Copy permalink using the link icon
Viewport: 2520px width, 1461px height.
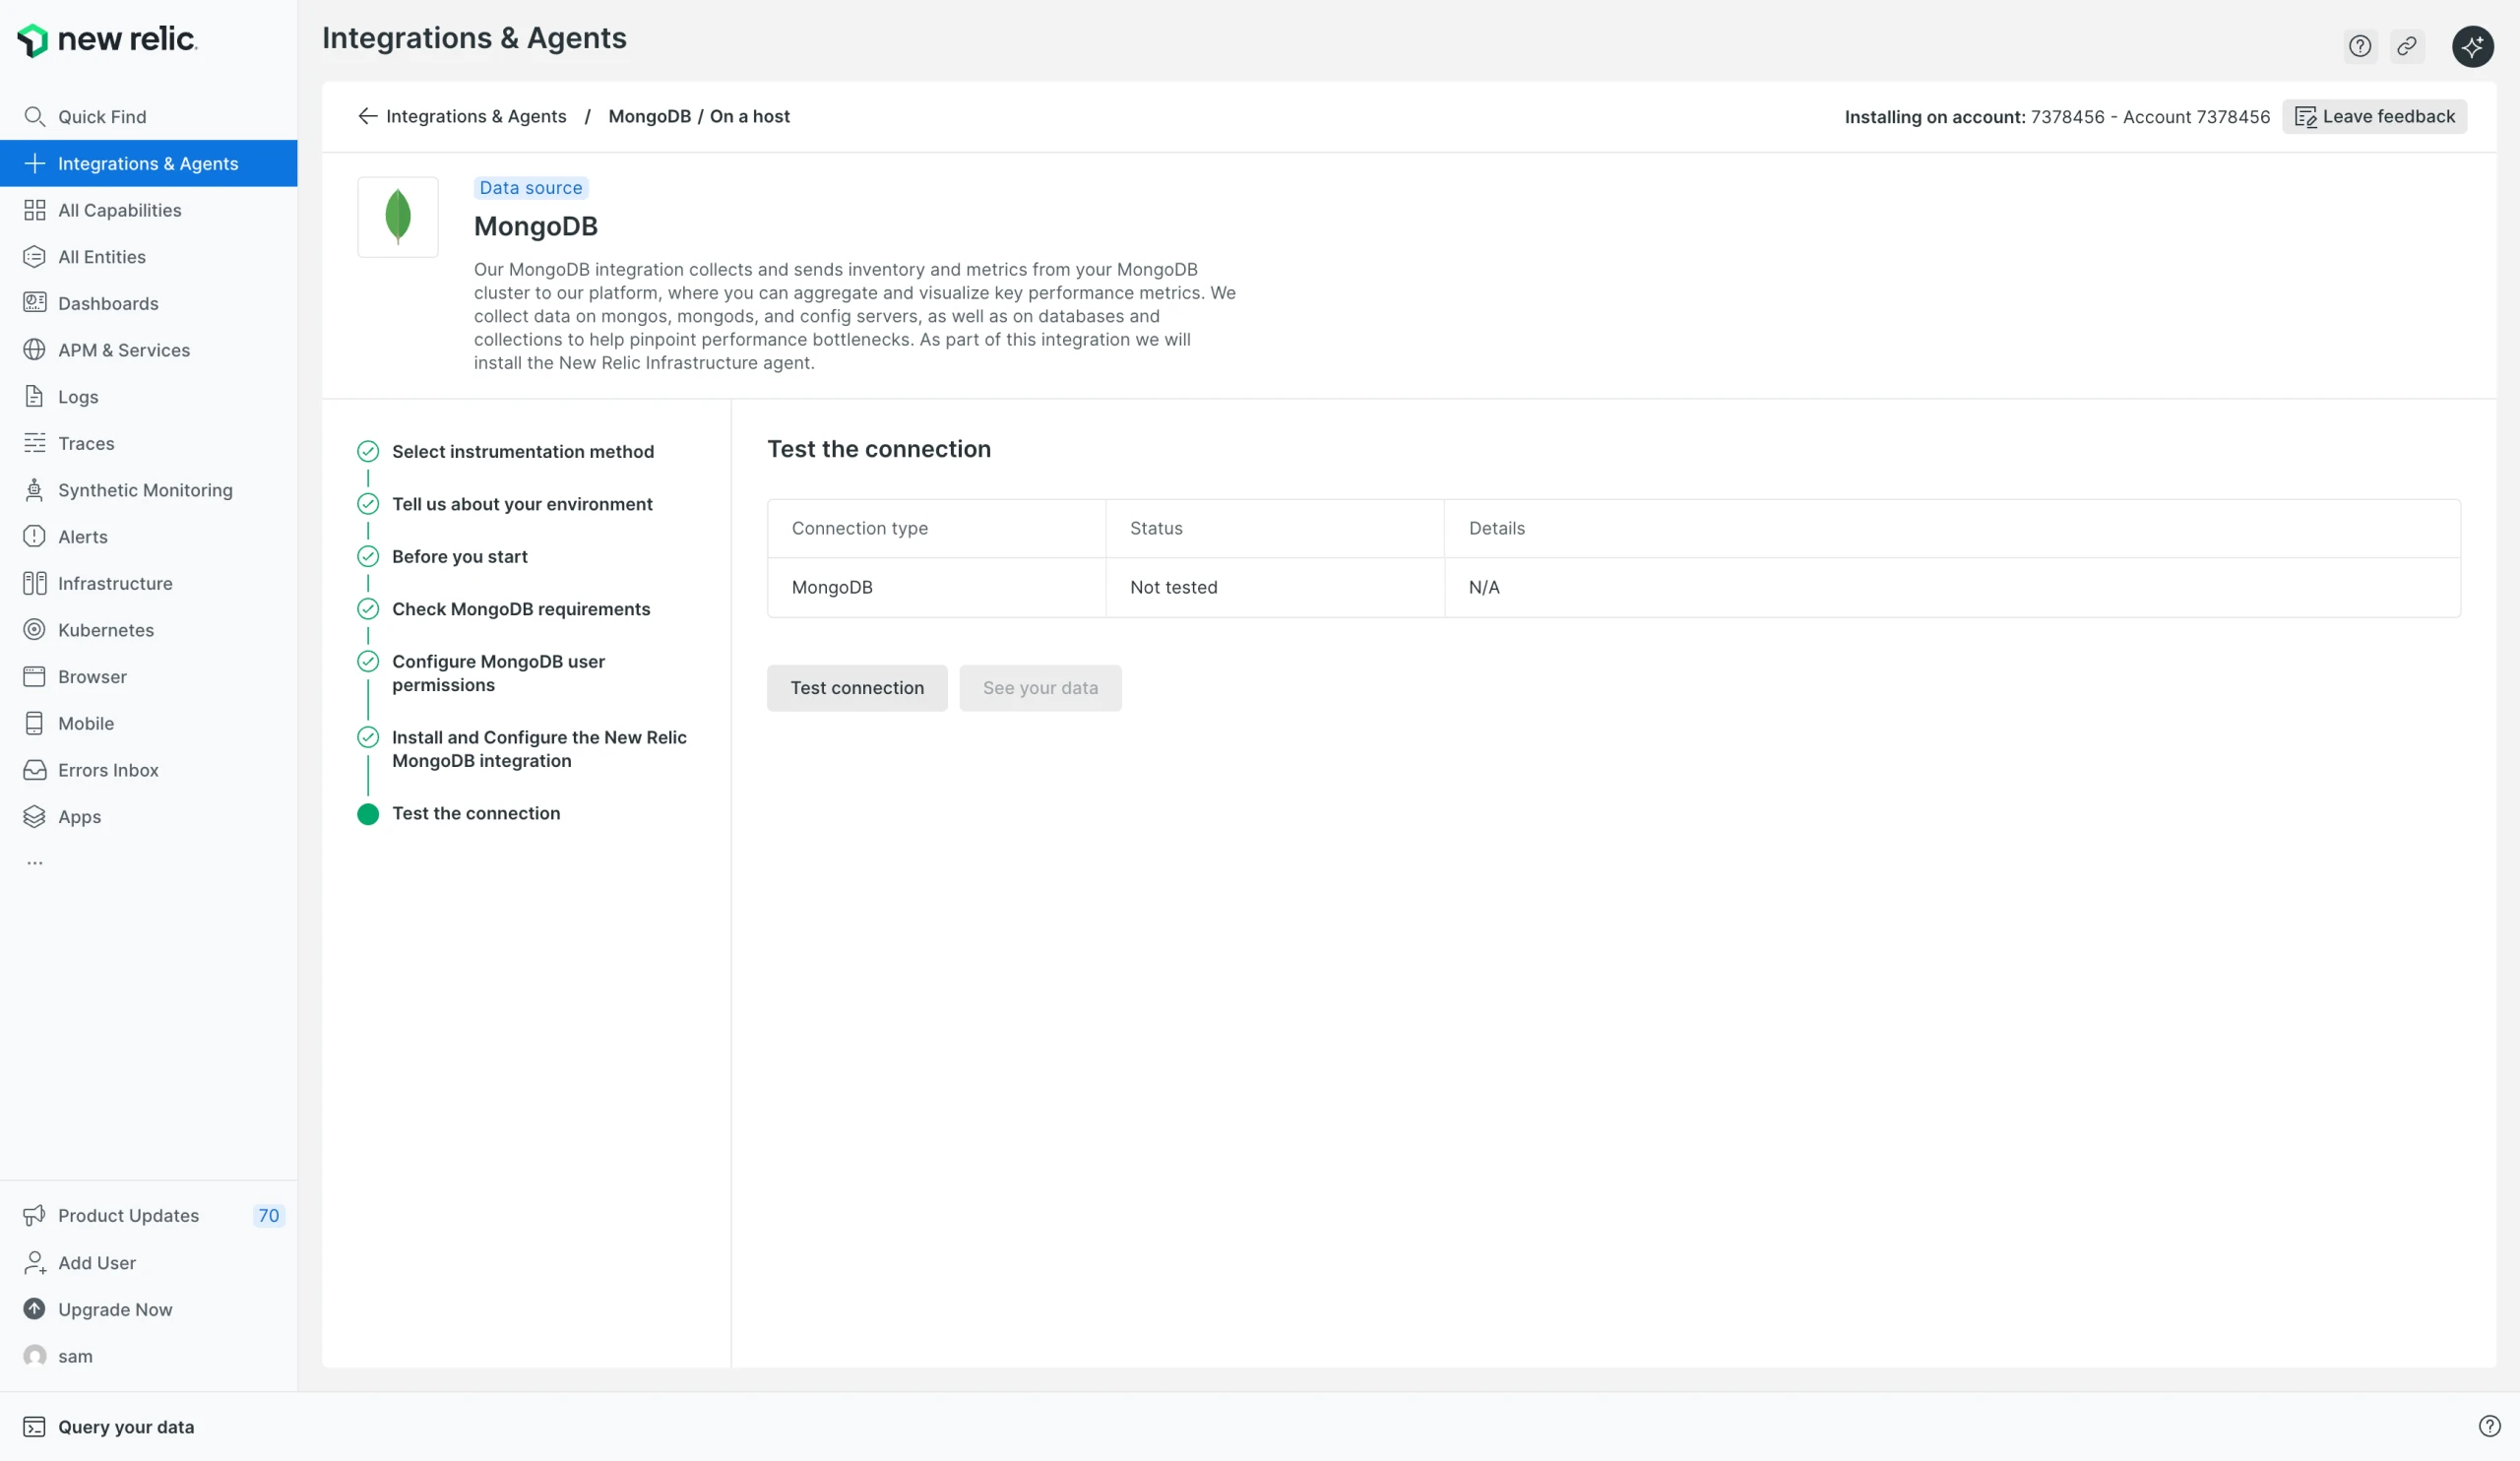pos(2407,46)
